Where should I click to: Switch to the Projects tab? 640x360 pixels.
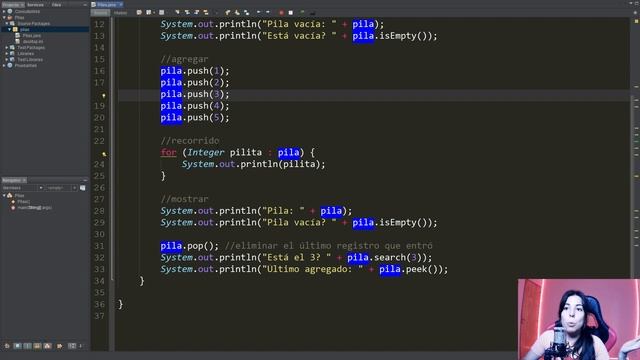[x=12, y=4]
